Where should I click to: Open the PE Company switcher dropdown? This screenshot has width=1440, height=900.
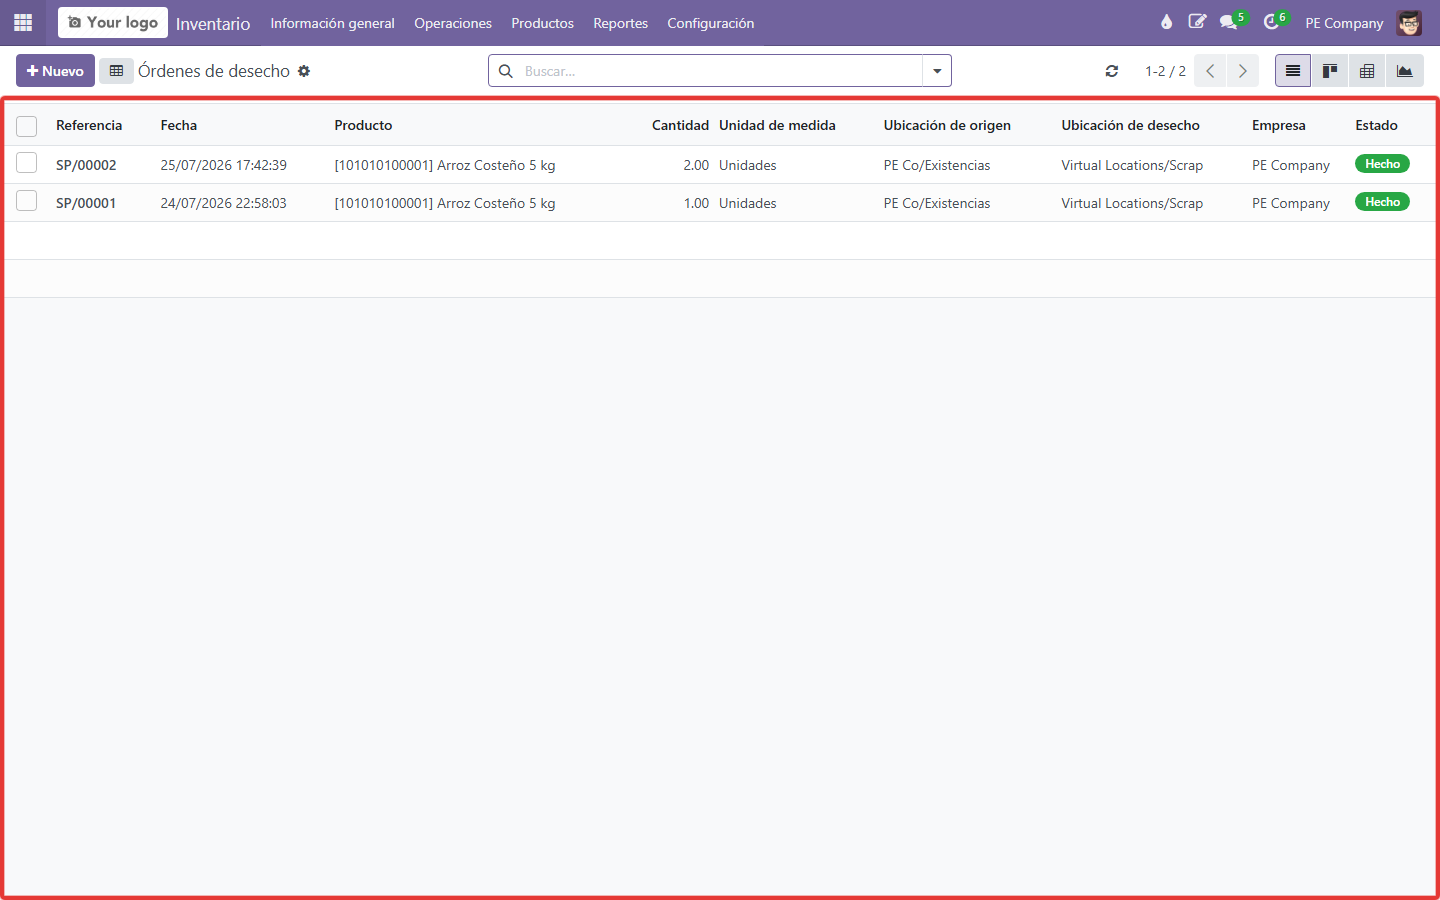tap(1344, 23)
